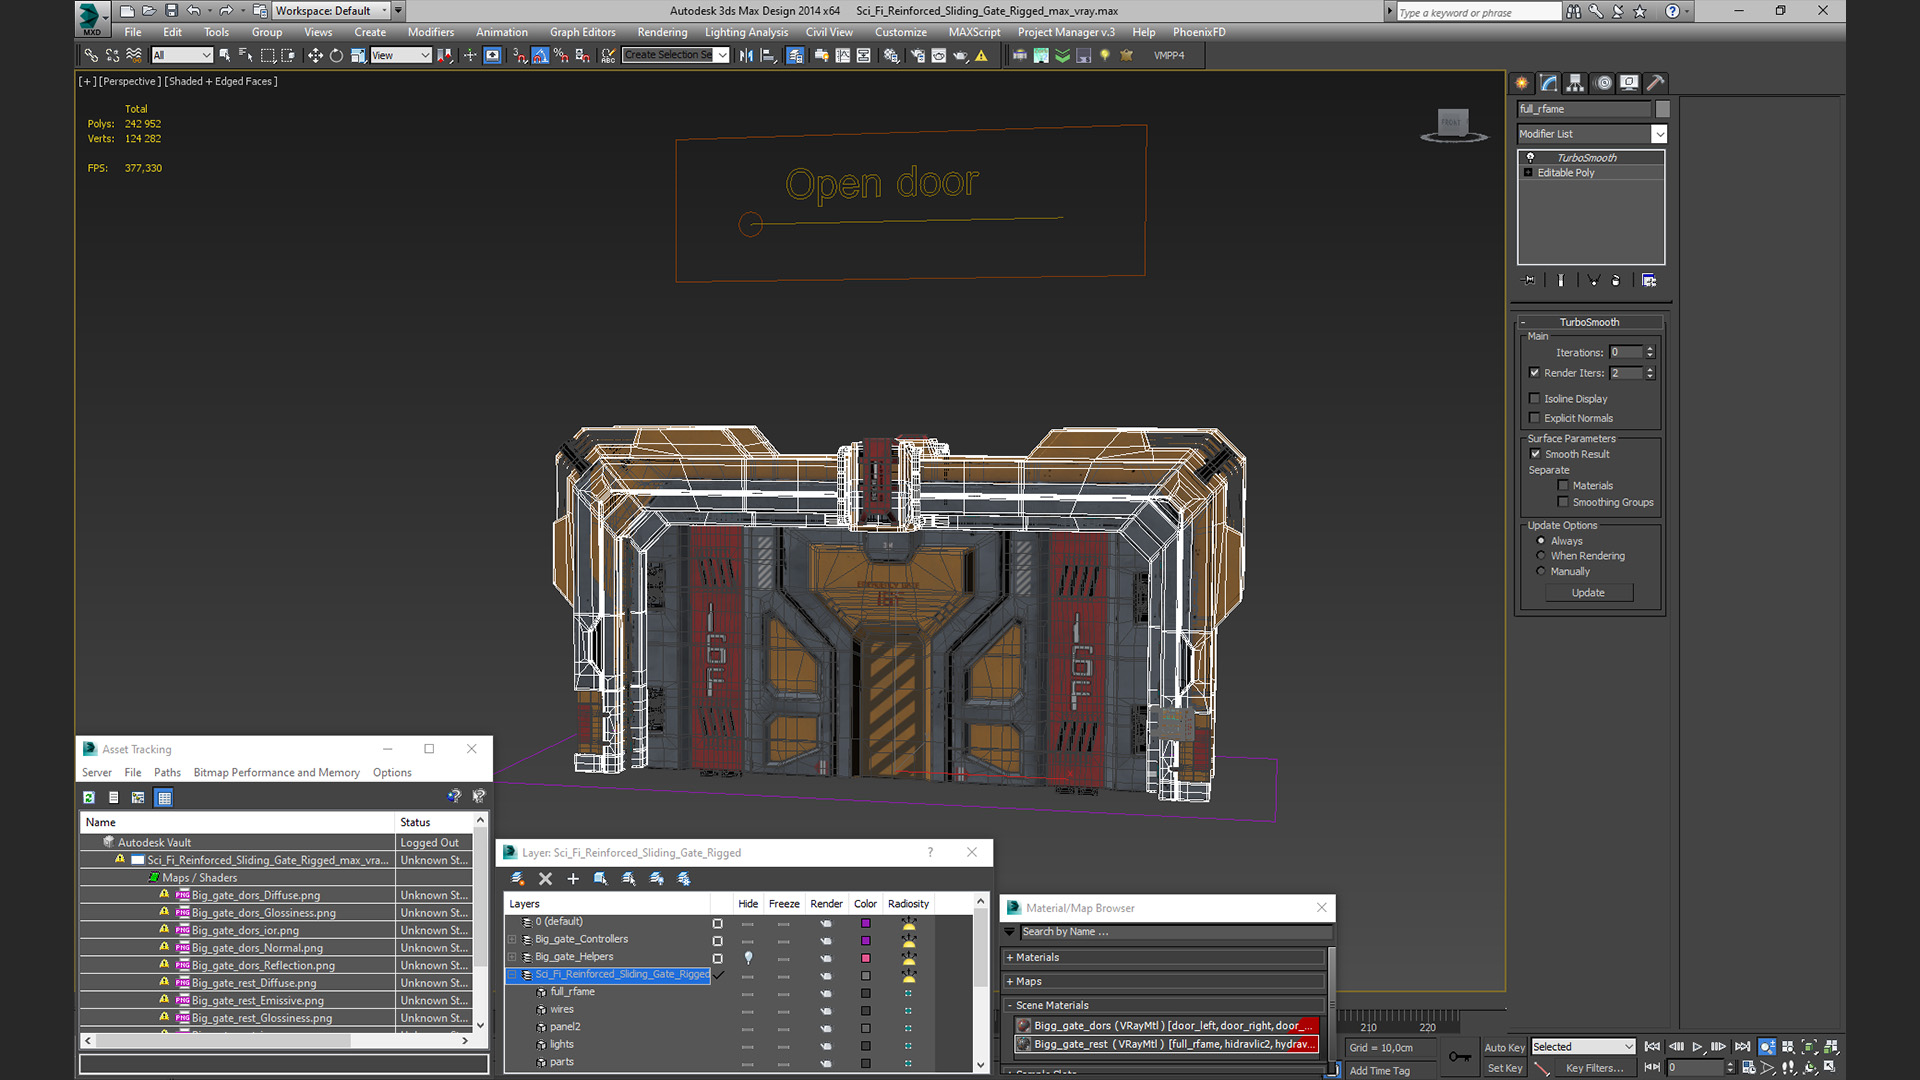This screenshot has width=1920, height=1080.
Task: Click Set Key button
Action: click(1504, 1068)
